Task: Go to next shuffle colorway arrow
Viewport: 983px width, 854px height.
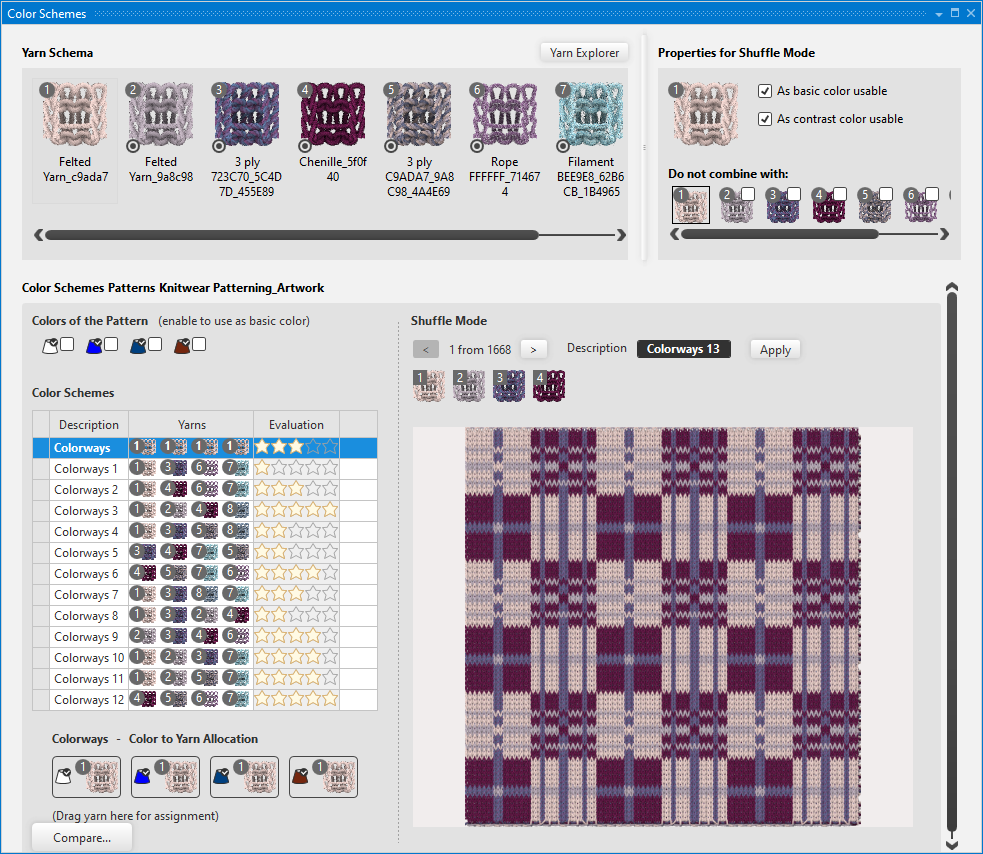Action: tap(533, 349)
